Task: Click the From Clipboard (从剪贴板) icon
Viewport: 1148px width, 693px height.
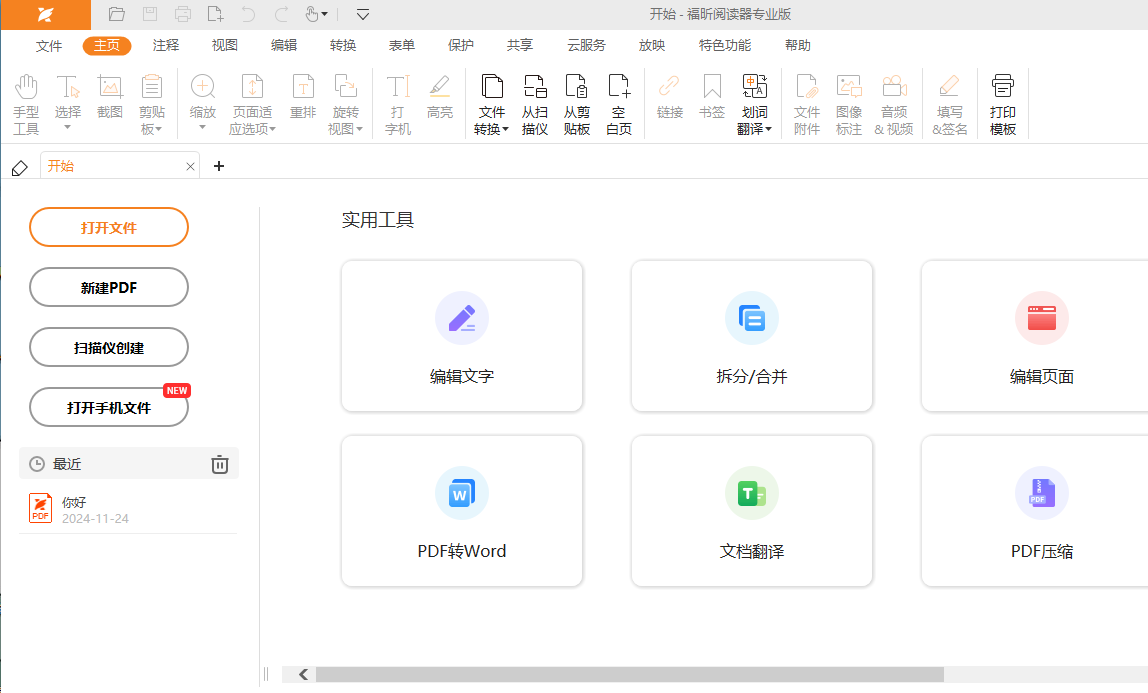Action: point(577,104)
